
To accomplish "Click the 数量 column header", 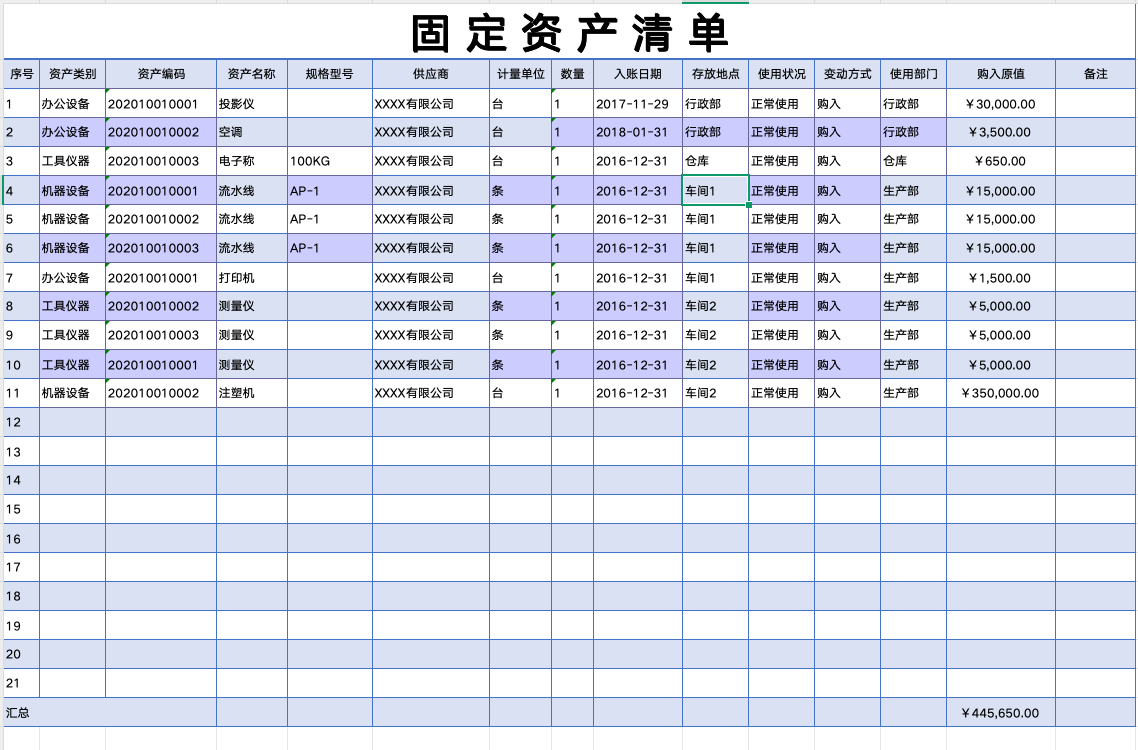I will click(573, 74).
